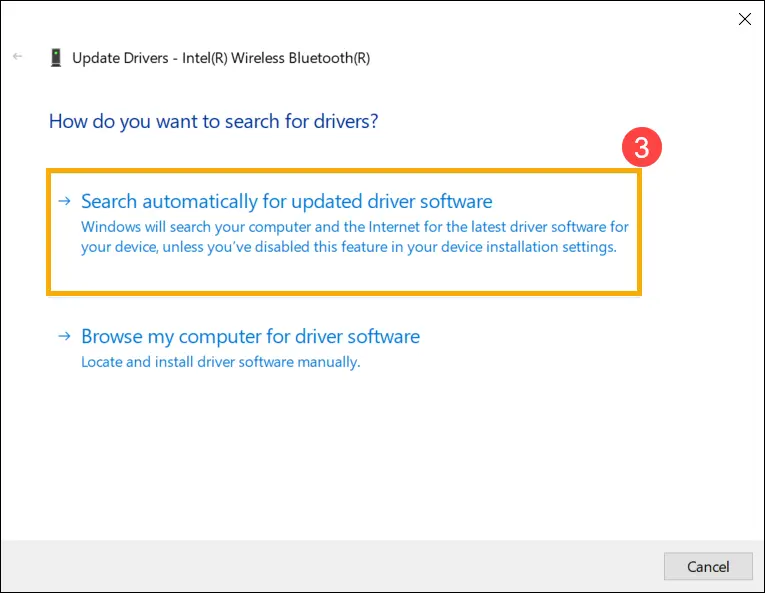
Task: Click the Cancel button
Action: [x=708, y=566]
